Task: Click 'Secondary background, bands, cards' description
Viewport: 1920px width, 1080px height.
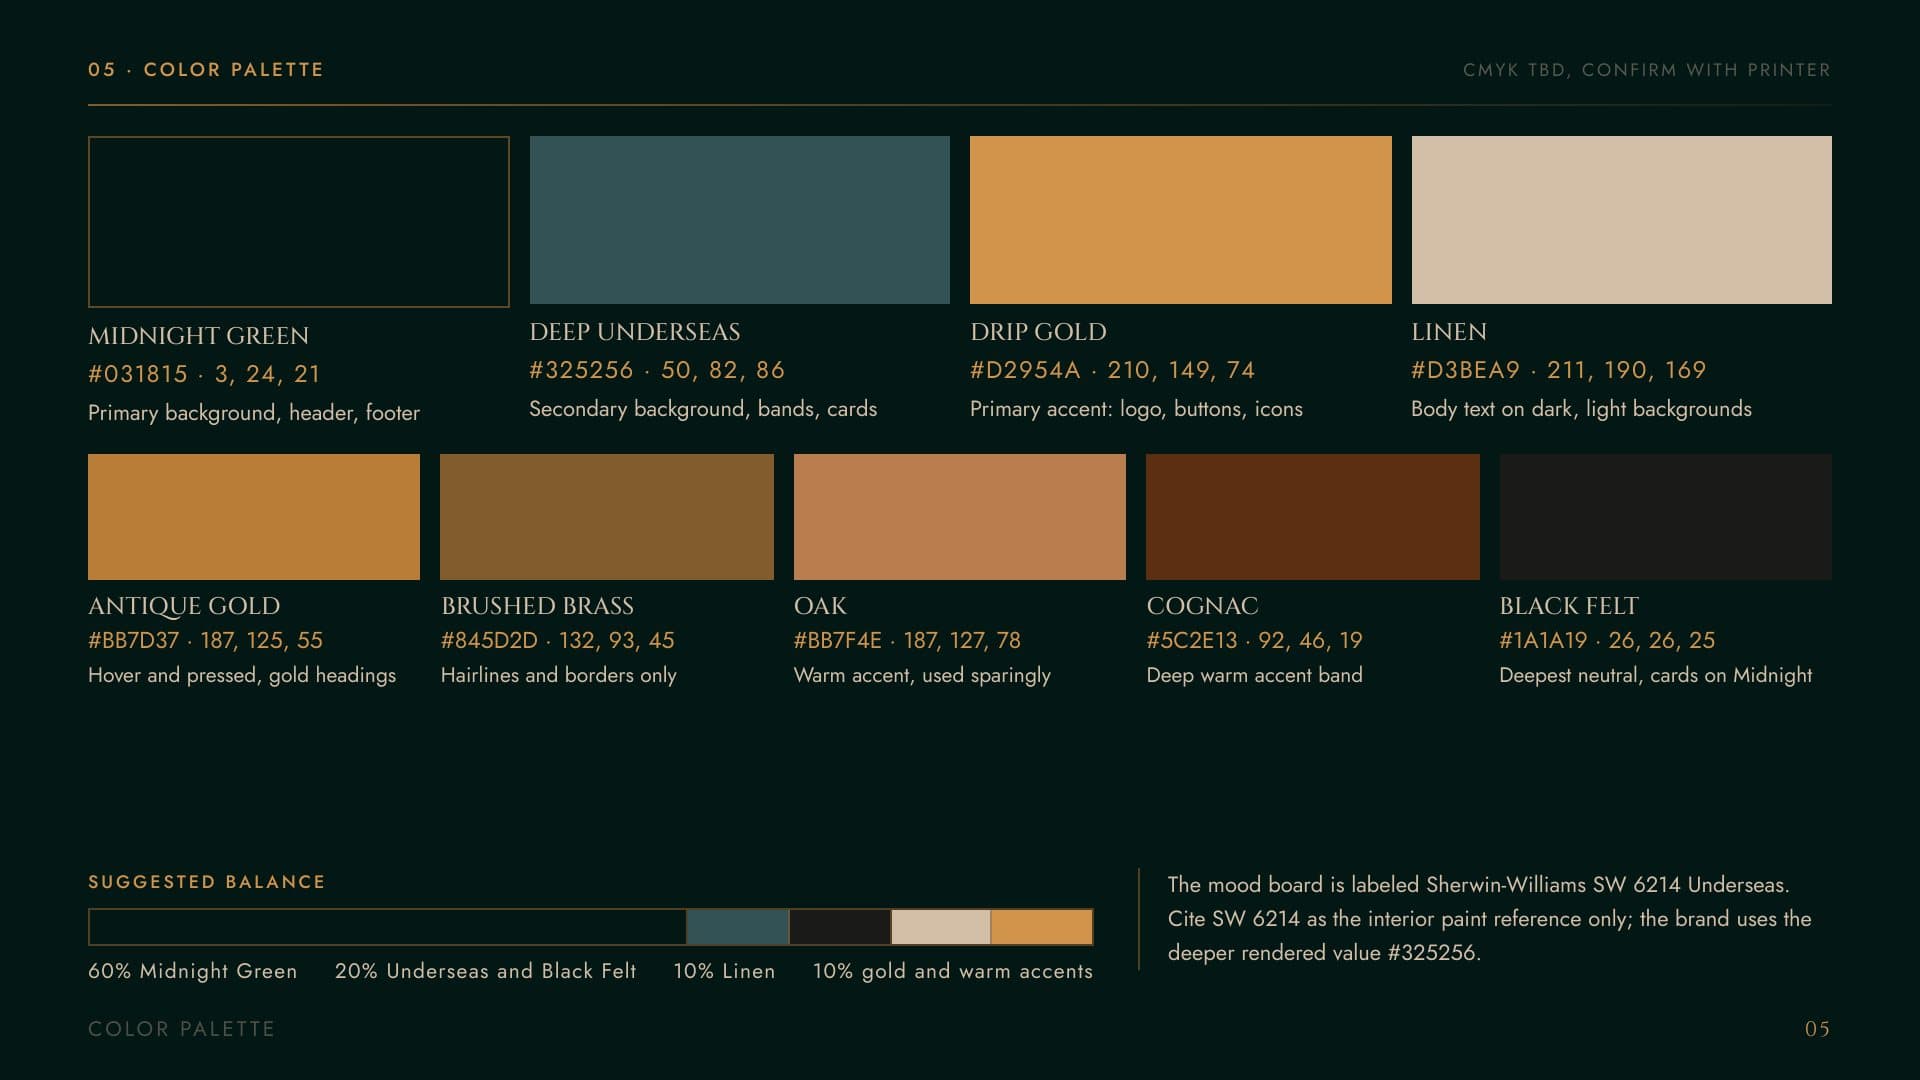Action: (703, 409)
